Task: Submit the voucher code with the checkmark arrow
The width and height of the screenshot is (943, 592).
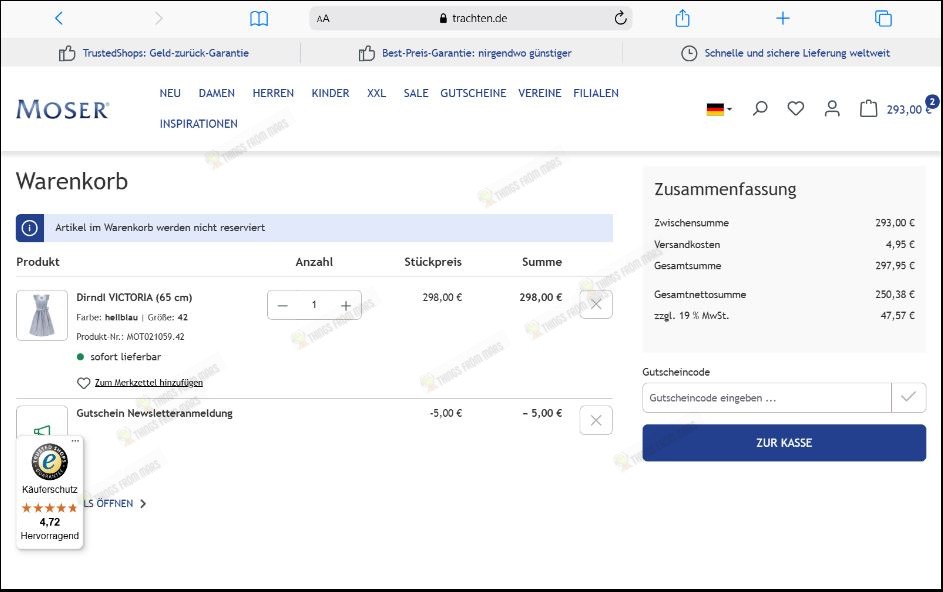Action: coord(908,397)
